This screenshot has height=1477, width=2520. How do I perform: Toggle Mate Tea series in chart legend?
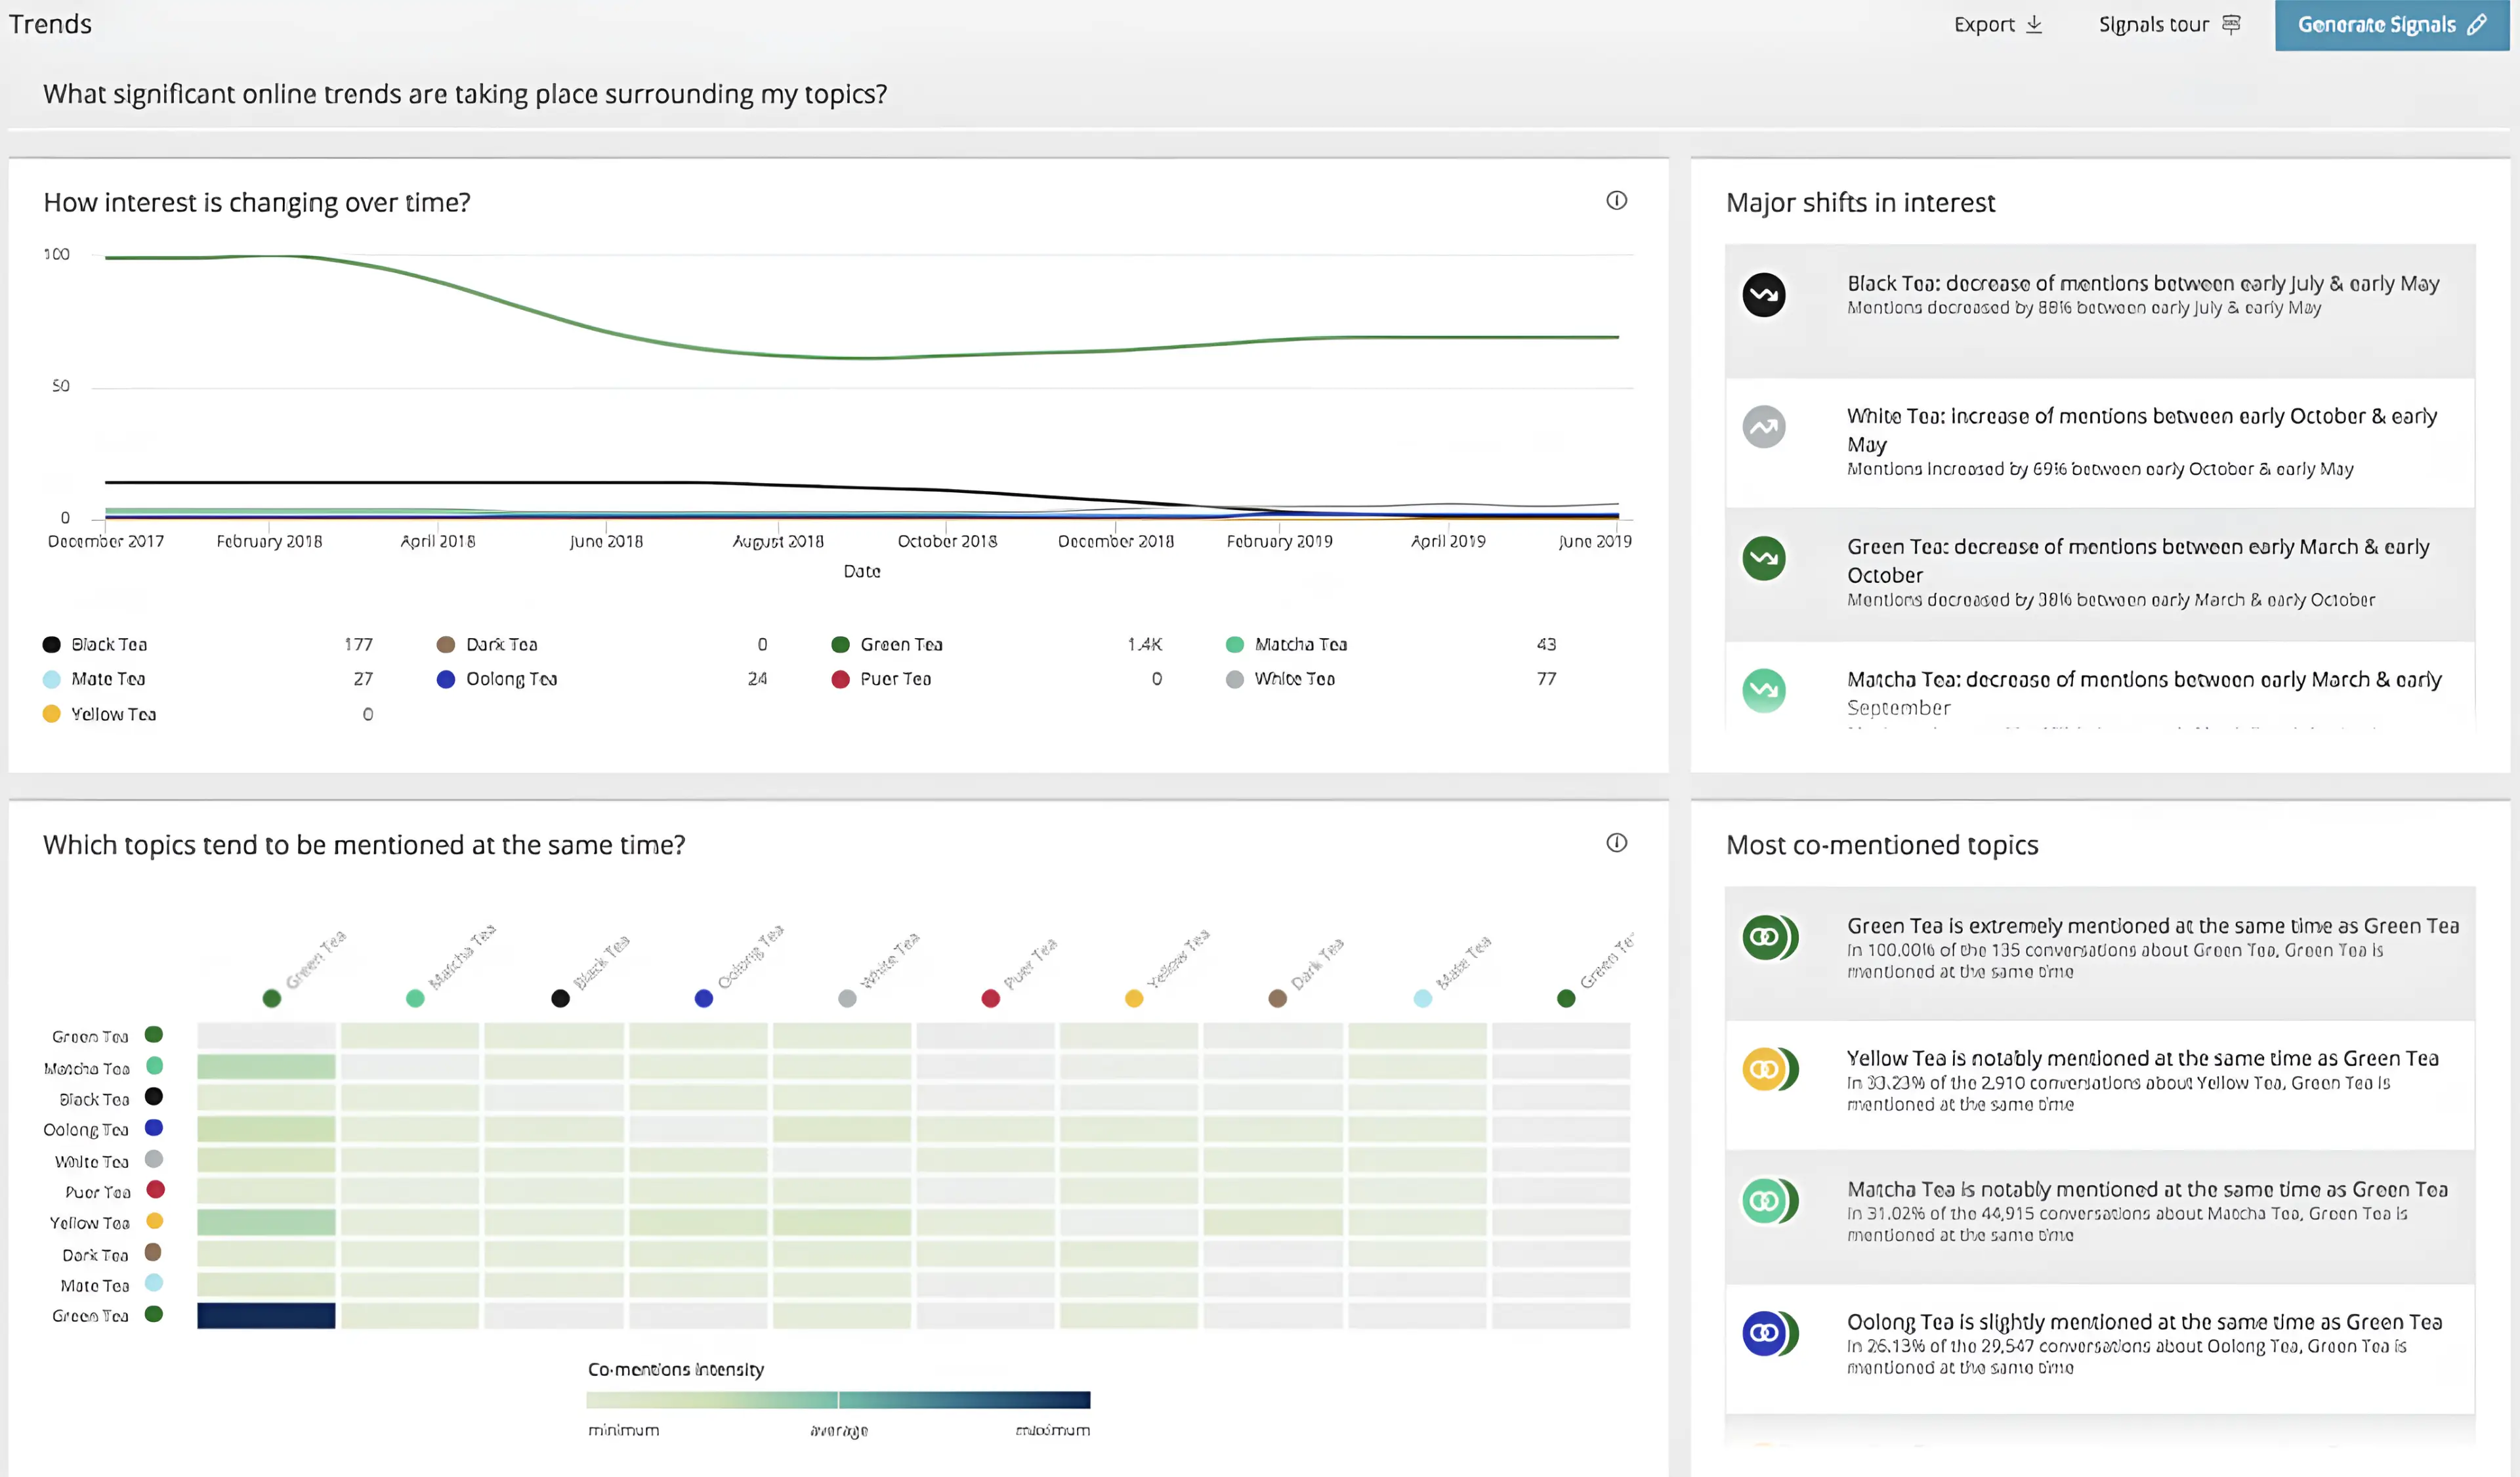[x=94, y=679]
